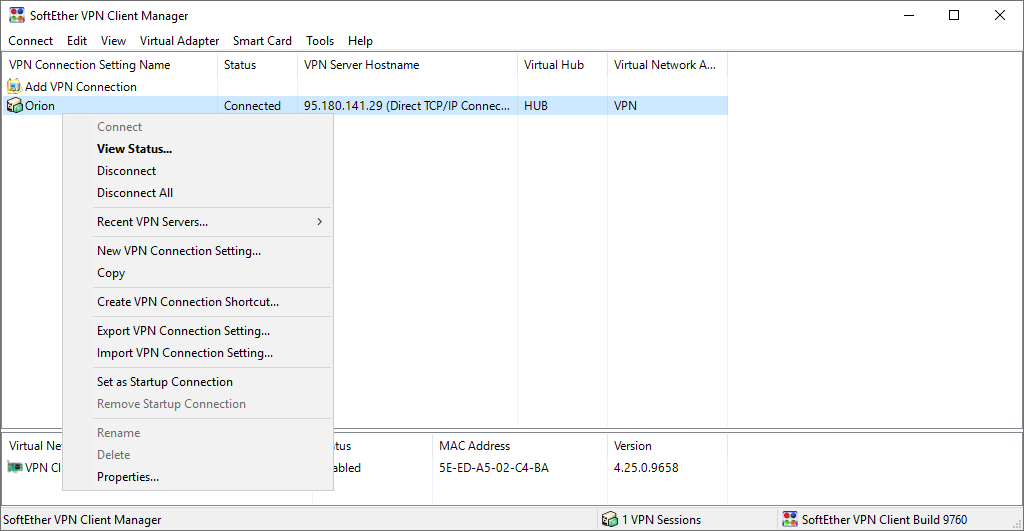Image resolution: width=1024 pixels, height=531 pixels.
Task: Click MAC value 5E-ED-A5-02-C4-BA
Action: pyautogui.click(x=494, y=468)
